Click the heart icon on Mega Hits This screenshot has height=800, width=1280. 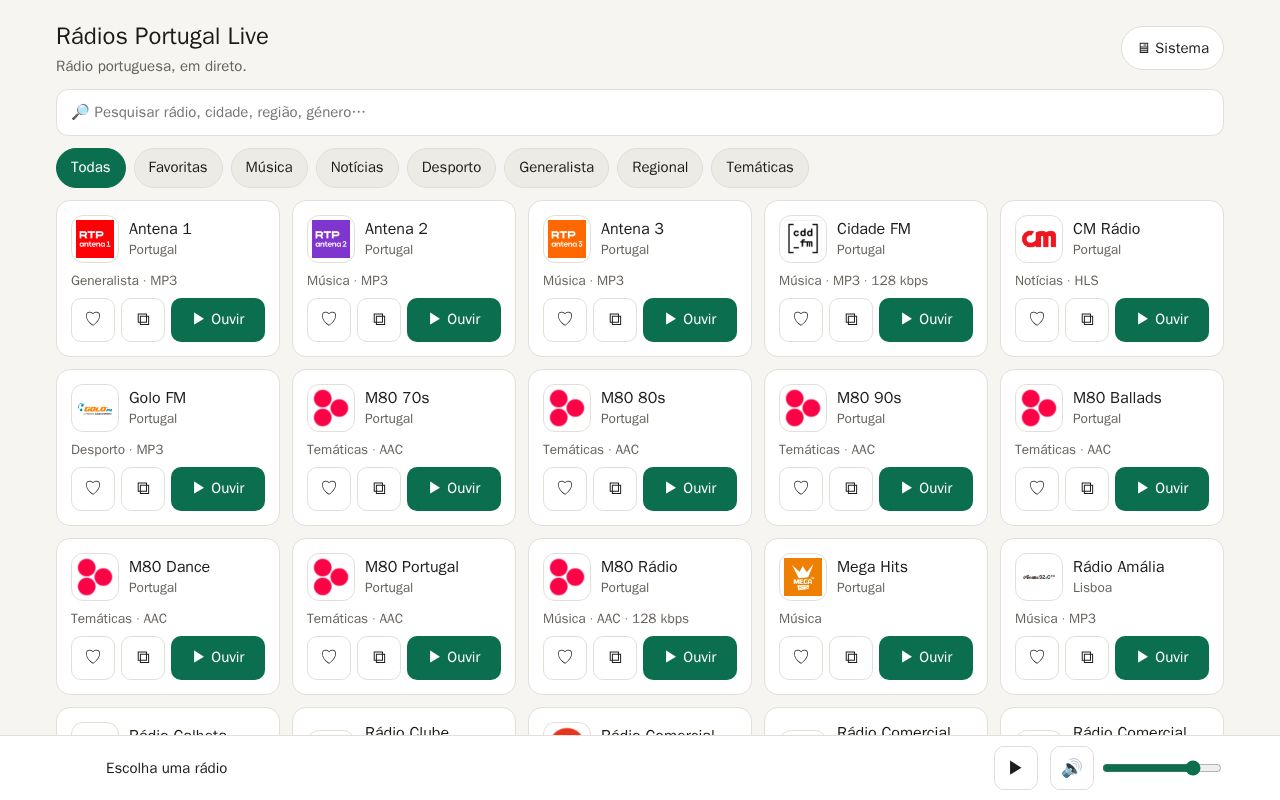(x=801, y=658)
